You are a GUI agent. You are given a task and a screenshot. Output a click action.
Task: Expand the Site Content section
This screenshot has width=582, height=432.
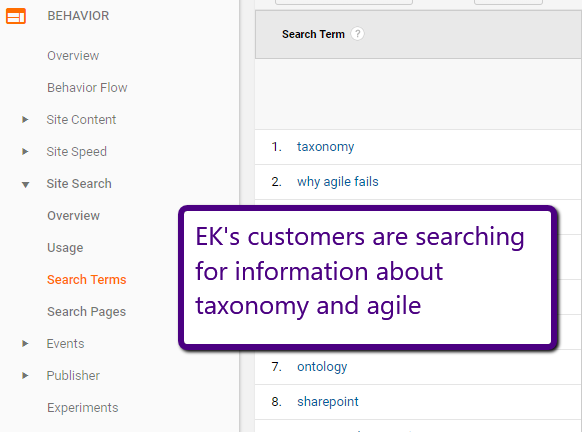25,120
